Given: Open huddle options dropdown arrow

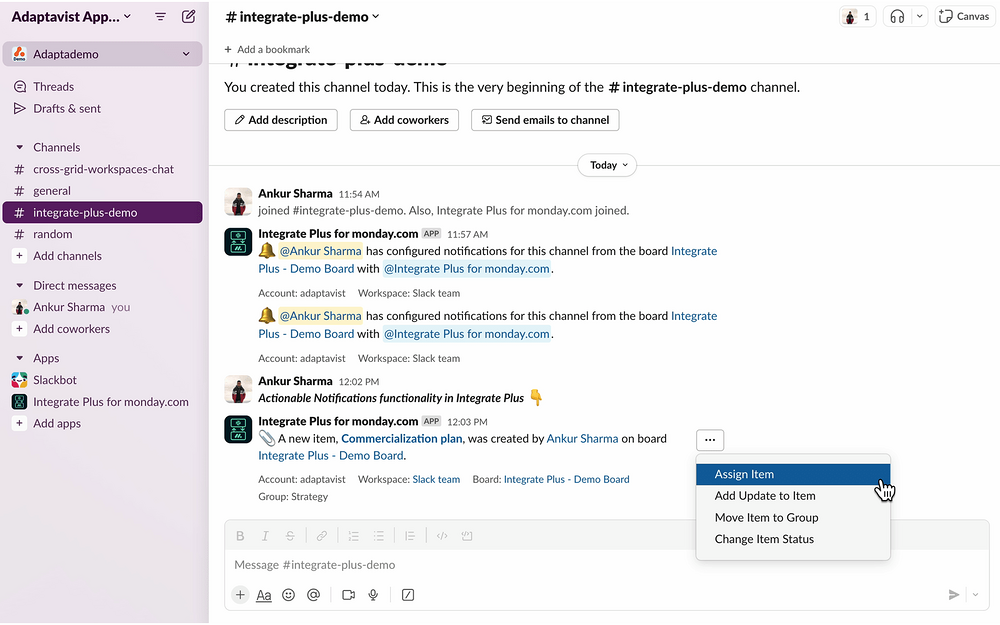Looking at the screenshot, I should [x=919, y=17].
